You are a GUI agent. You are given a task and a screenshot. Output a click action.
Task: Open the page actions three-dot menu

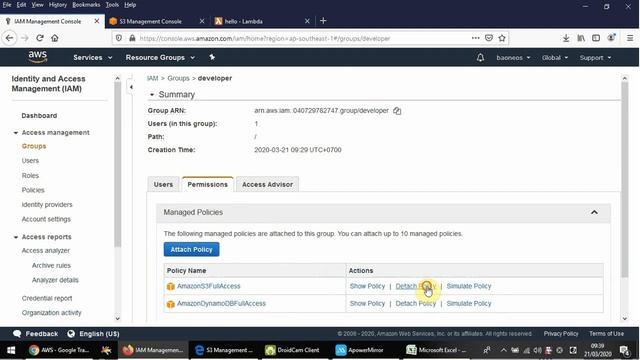(x=476, y=38)
